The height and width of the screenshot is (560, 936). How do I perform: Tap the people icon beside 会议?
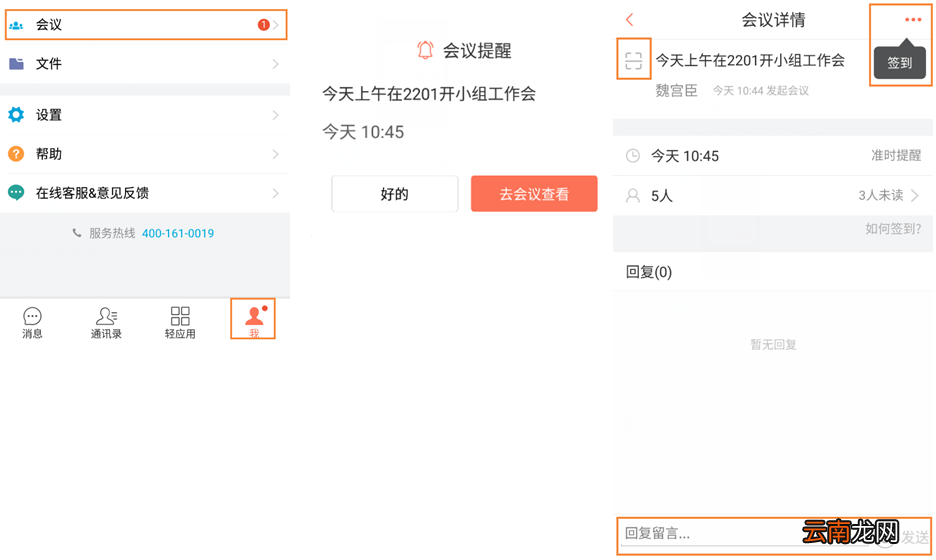point(16,25)
